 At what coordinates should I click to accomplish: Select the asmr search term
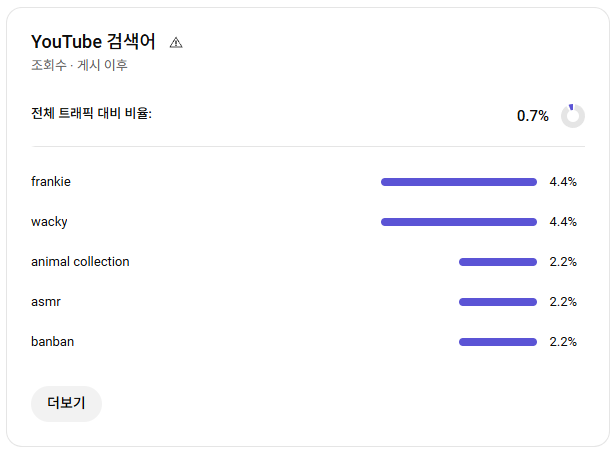point(46,302)
